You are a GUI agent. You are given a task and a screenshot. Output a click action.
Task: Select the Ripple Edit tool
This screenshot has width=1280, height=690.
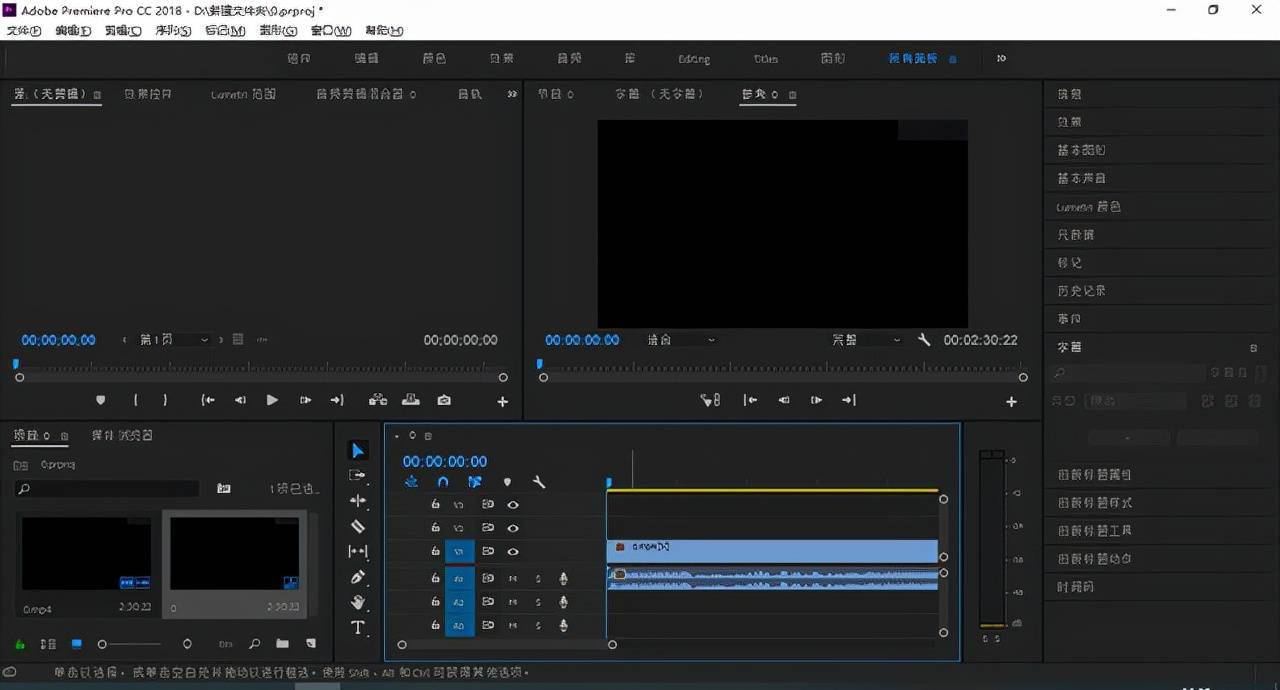358,501
